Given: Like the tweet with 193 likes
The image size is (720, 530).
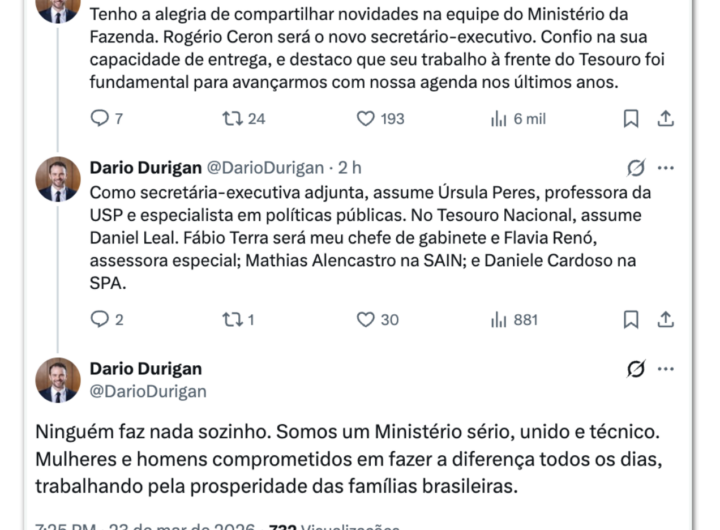Looking at the screenshot, I should pyautogui.click(x=366, y=118).
